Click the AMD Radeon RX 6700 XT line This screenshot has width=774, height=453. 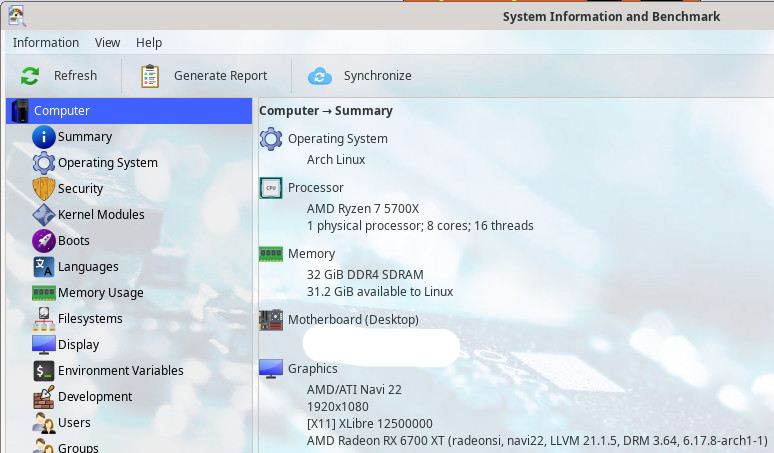[537, 441]
